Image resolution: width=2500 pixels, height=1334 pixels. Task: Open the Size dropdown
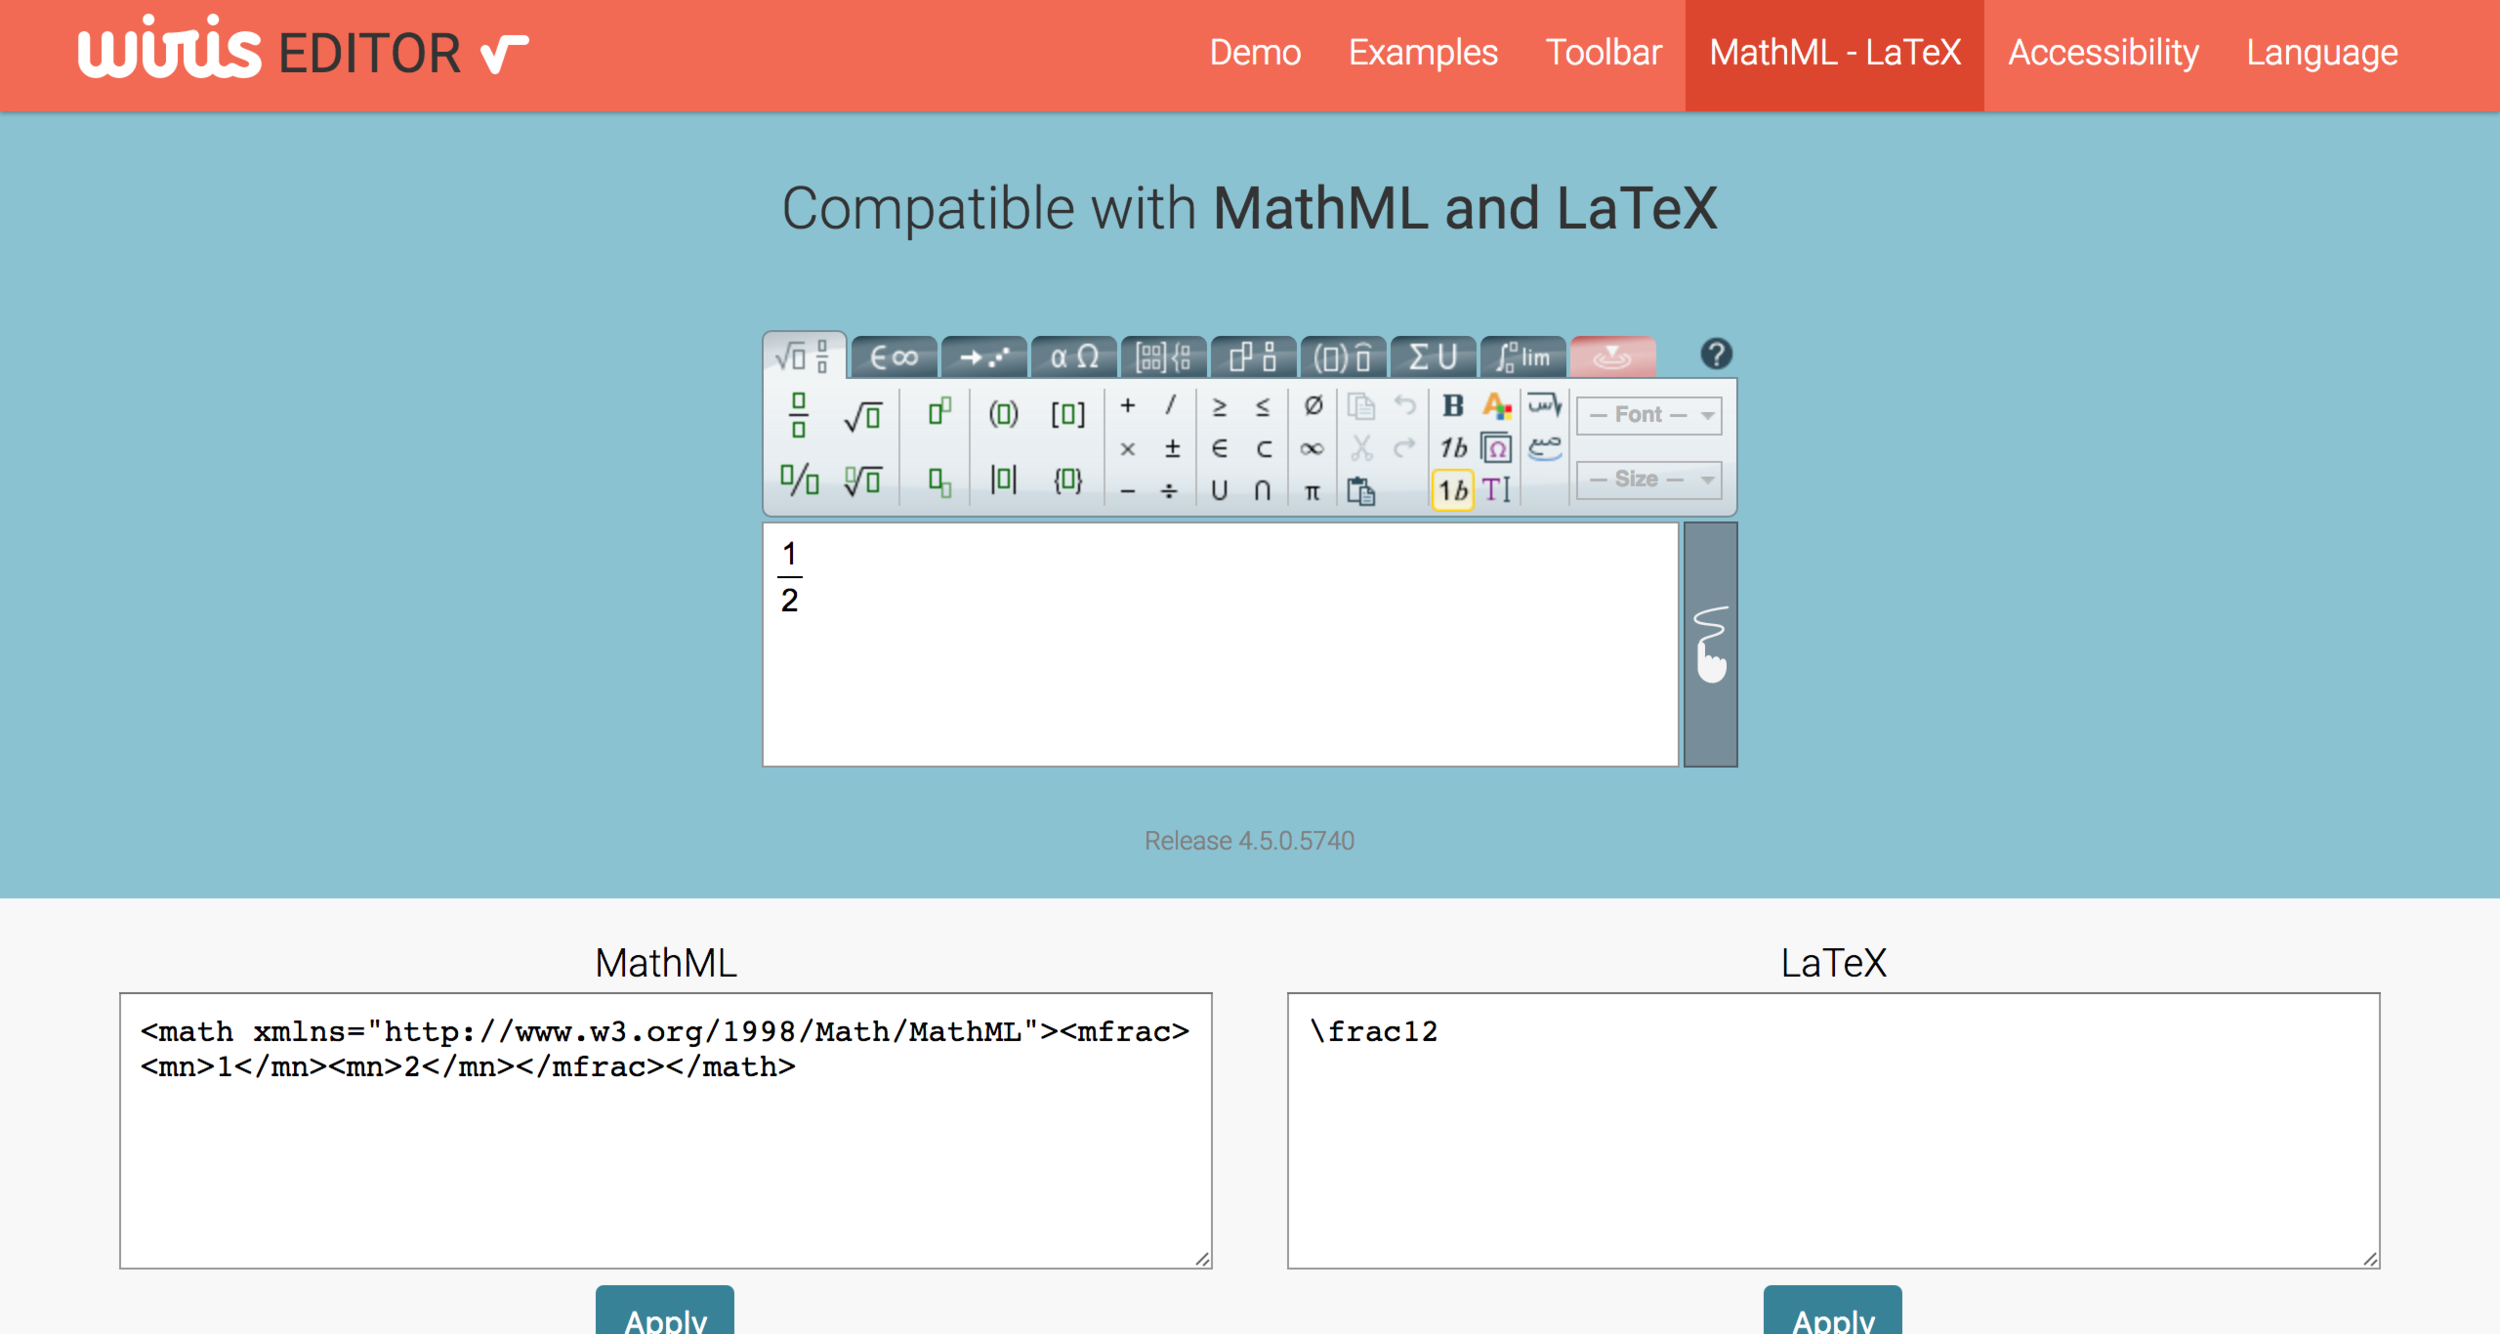pyautogui.click(x=1648, y=480)
